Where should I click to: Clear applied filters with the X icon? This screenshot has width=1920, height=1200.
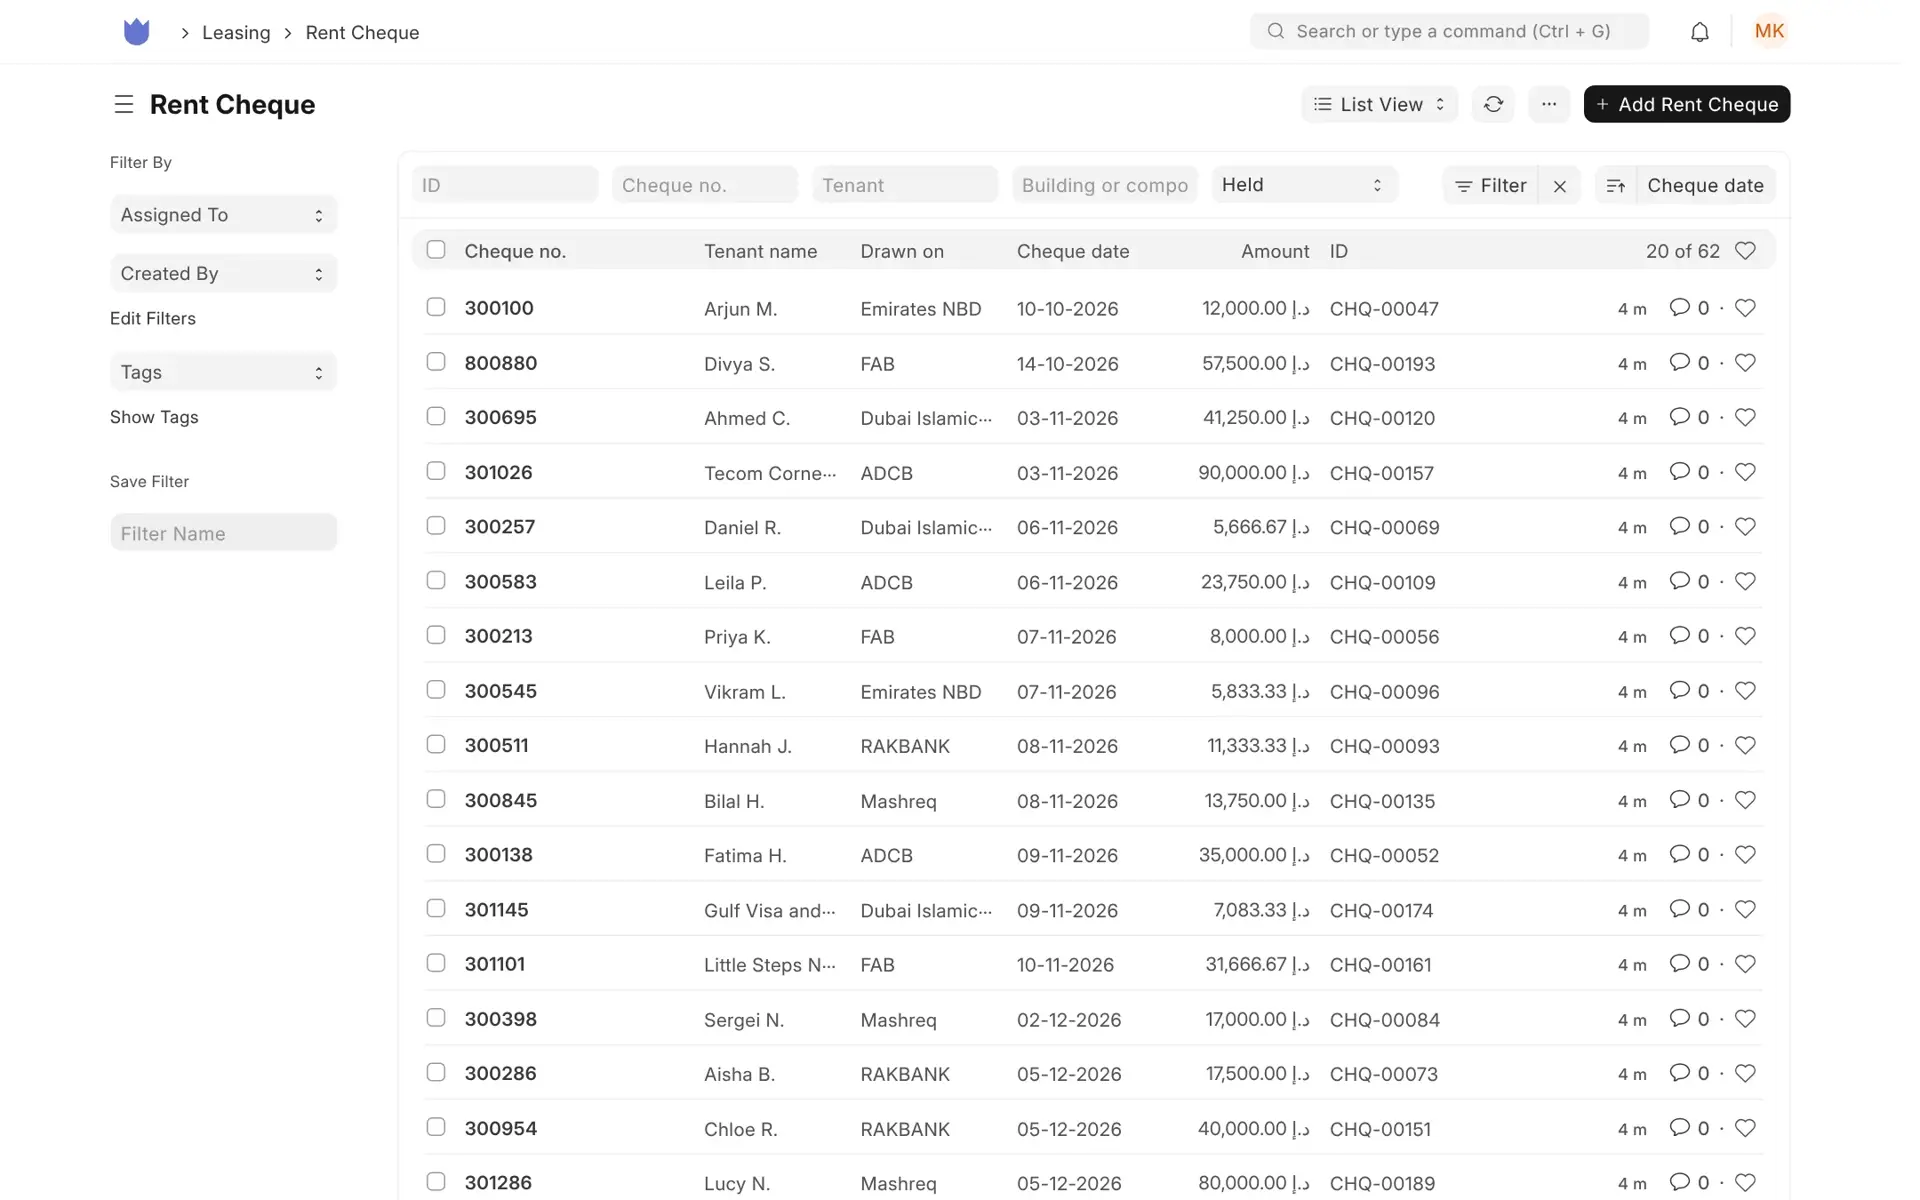pyautogui.click(x=1560, y=186)
